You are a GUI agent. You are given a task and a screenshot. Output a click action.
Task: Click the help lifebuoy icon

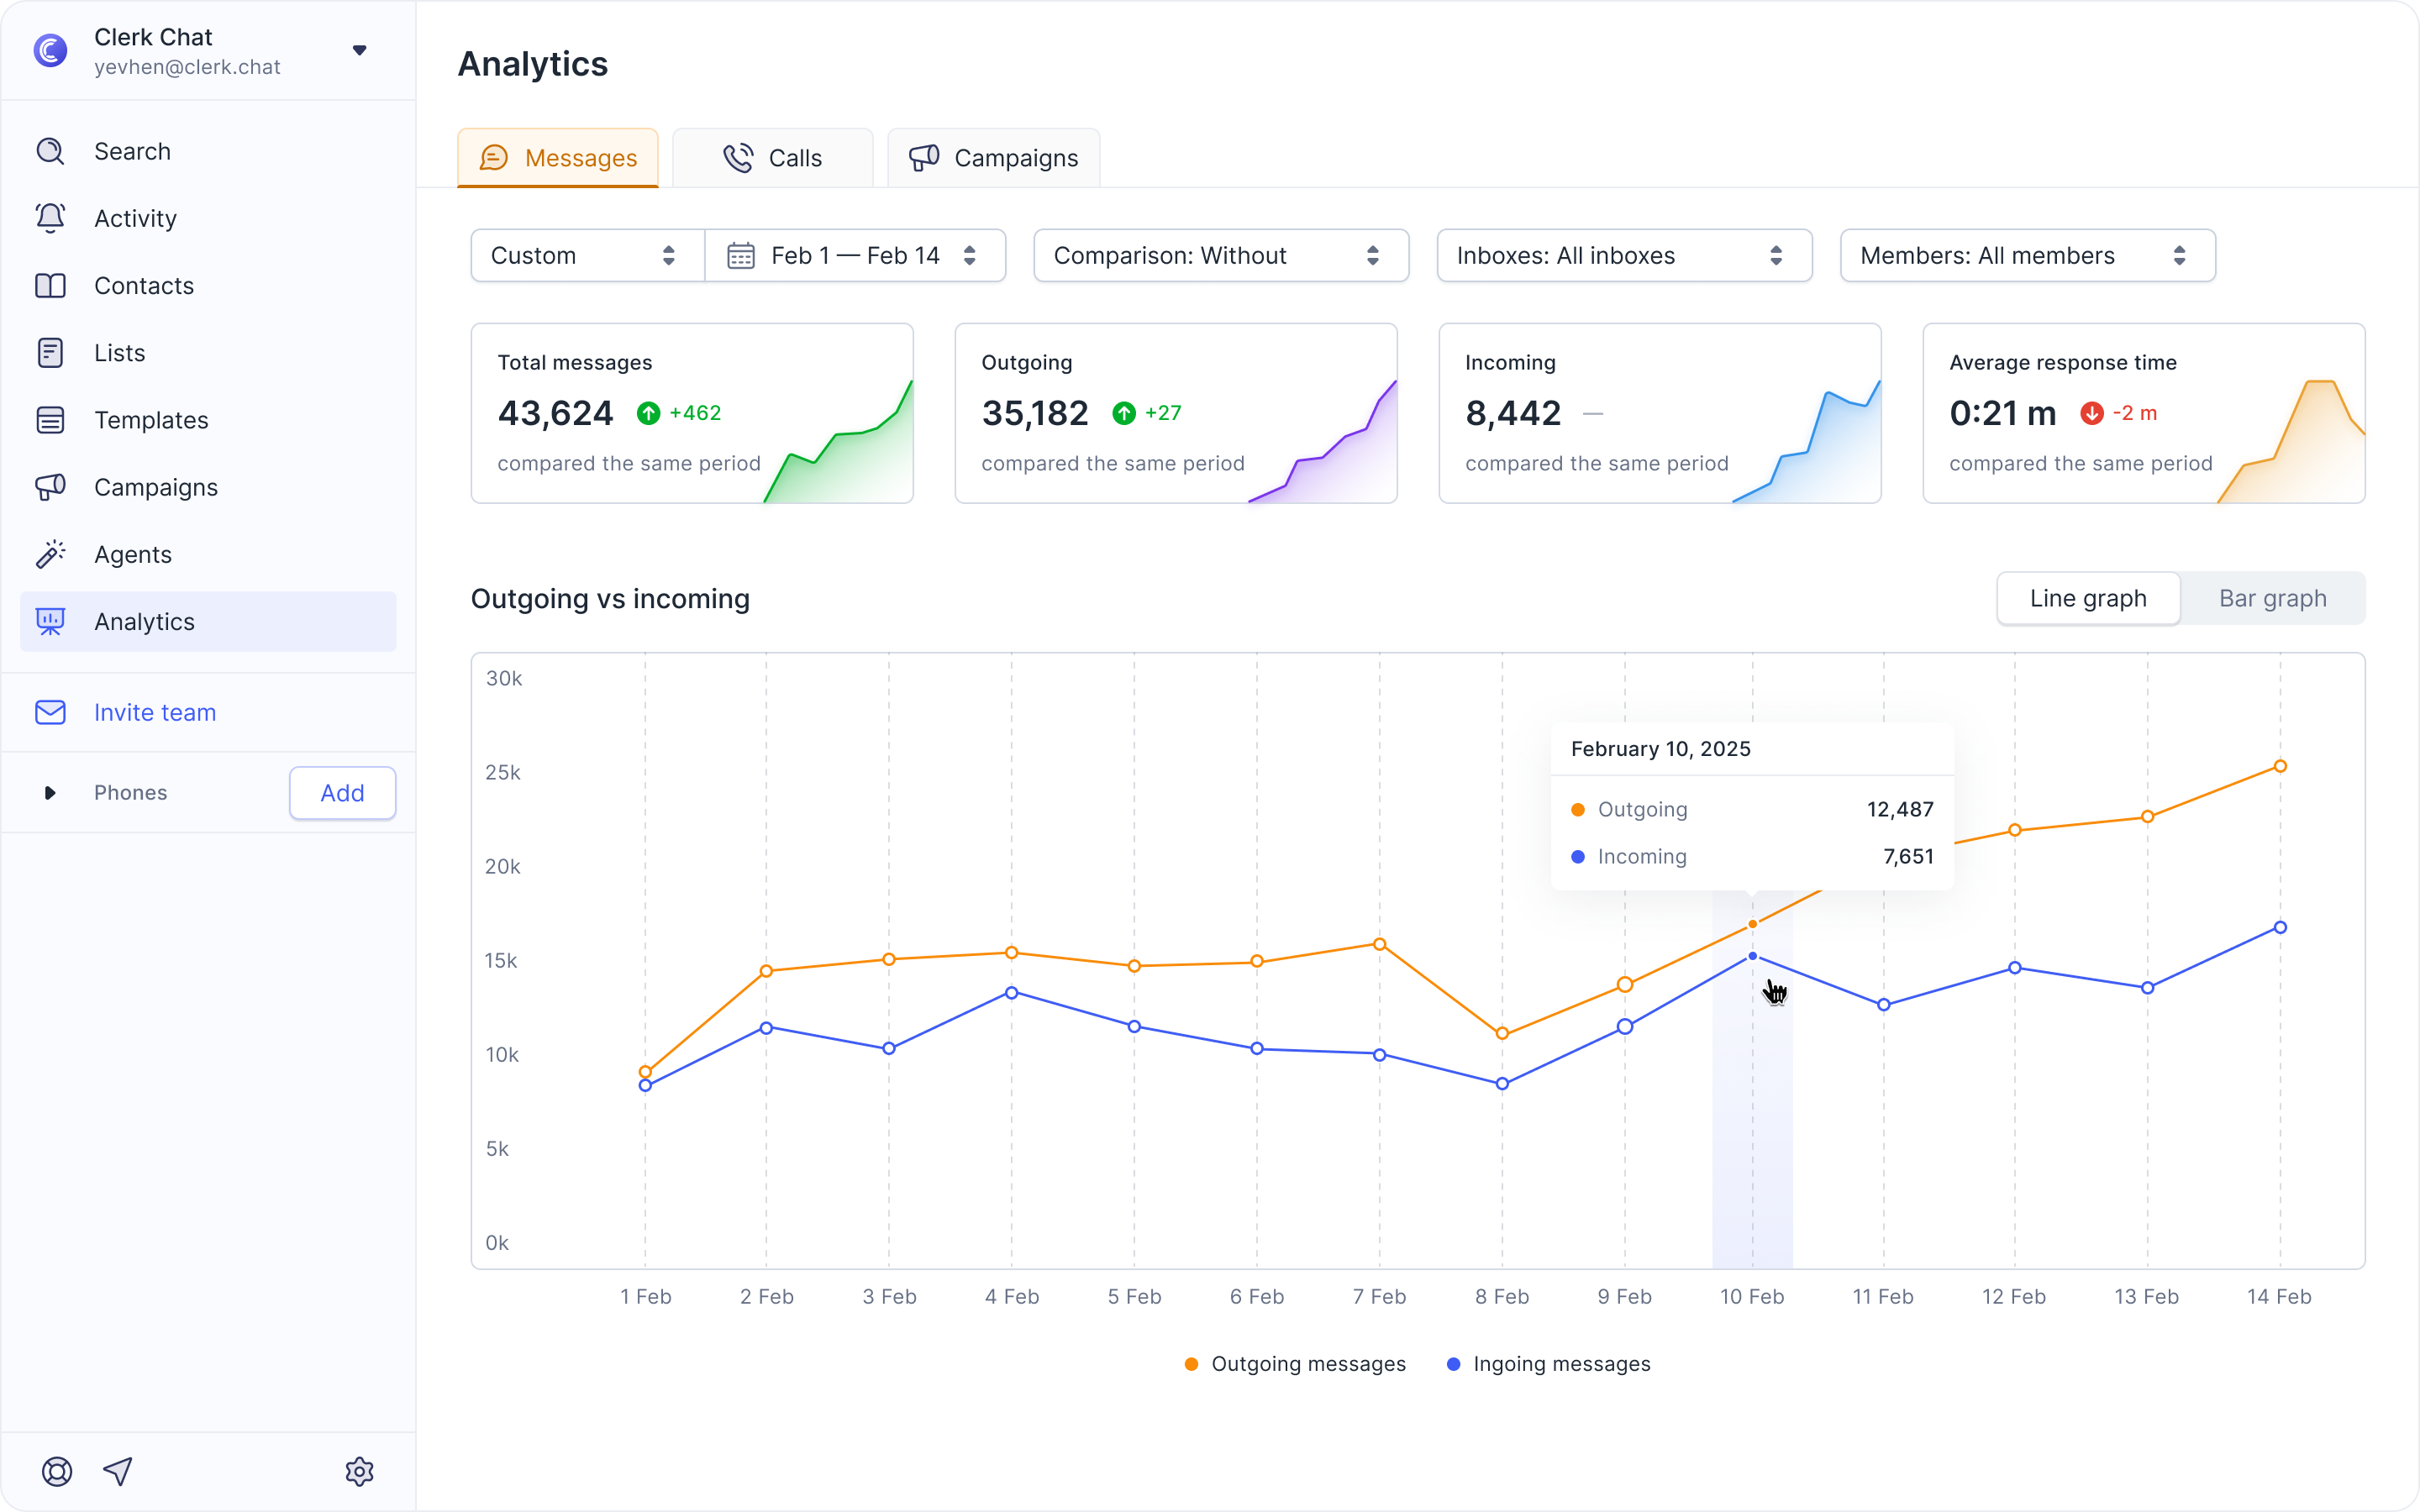click(57, 1471)
